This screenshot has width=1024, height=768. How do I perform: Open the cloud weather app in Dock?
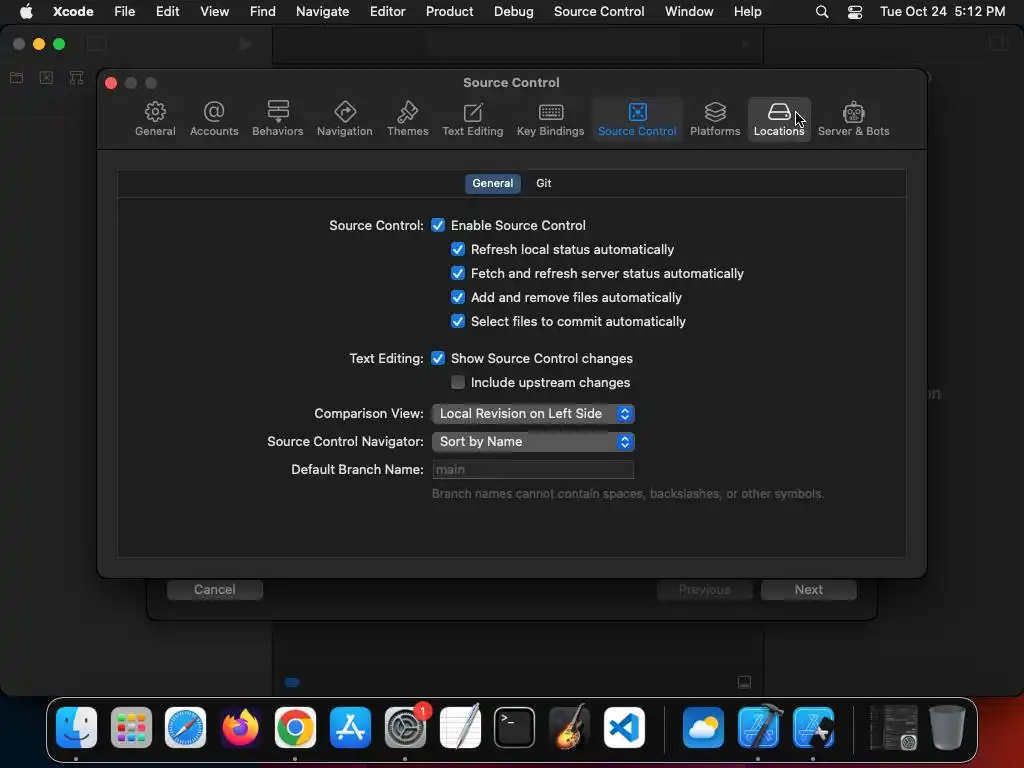[703, 727]
